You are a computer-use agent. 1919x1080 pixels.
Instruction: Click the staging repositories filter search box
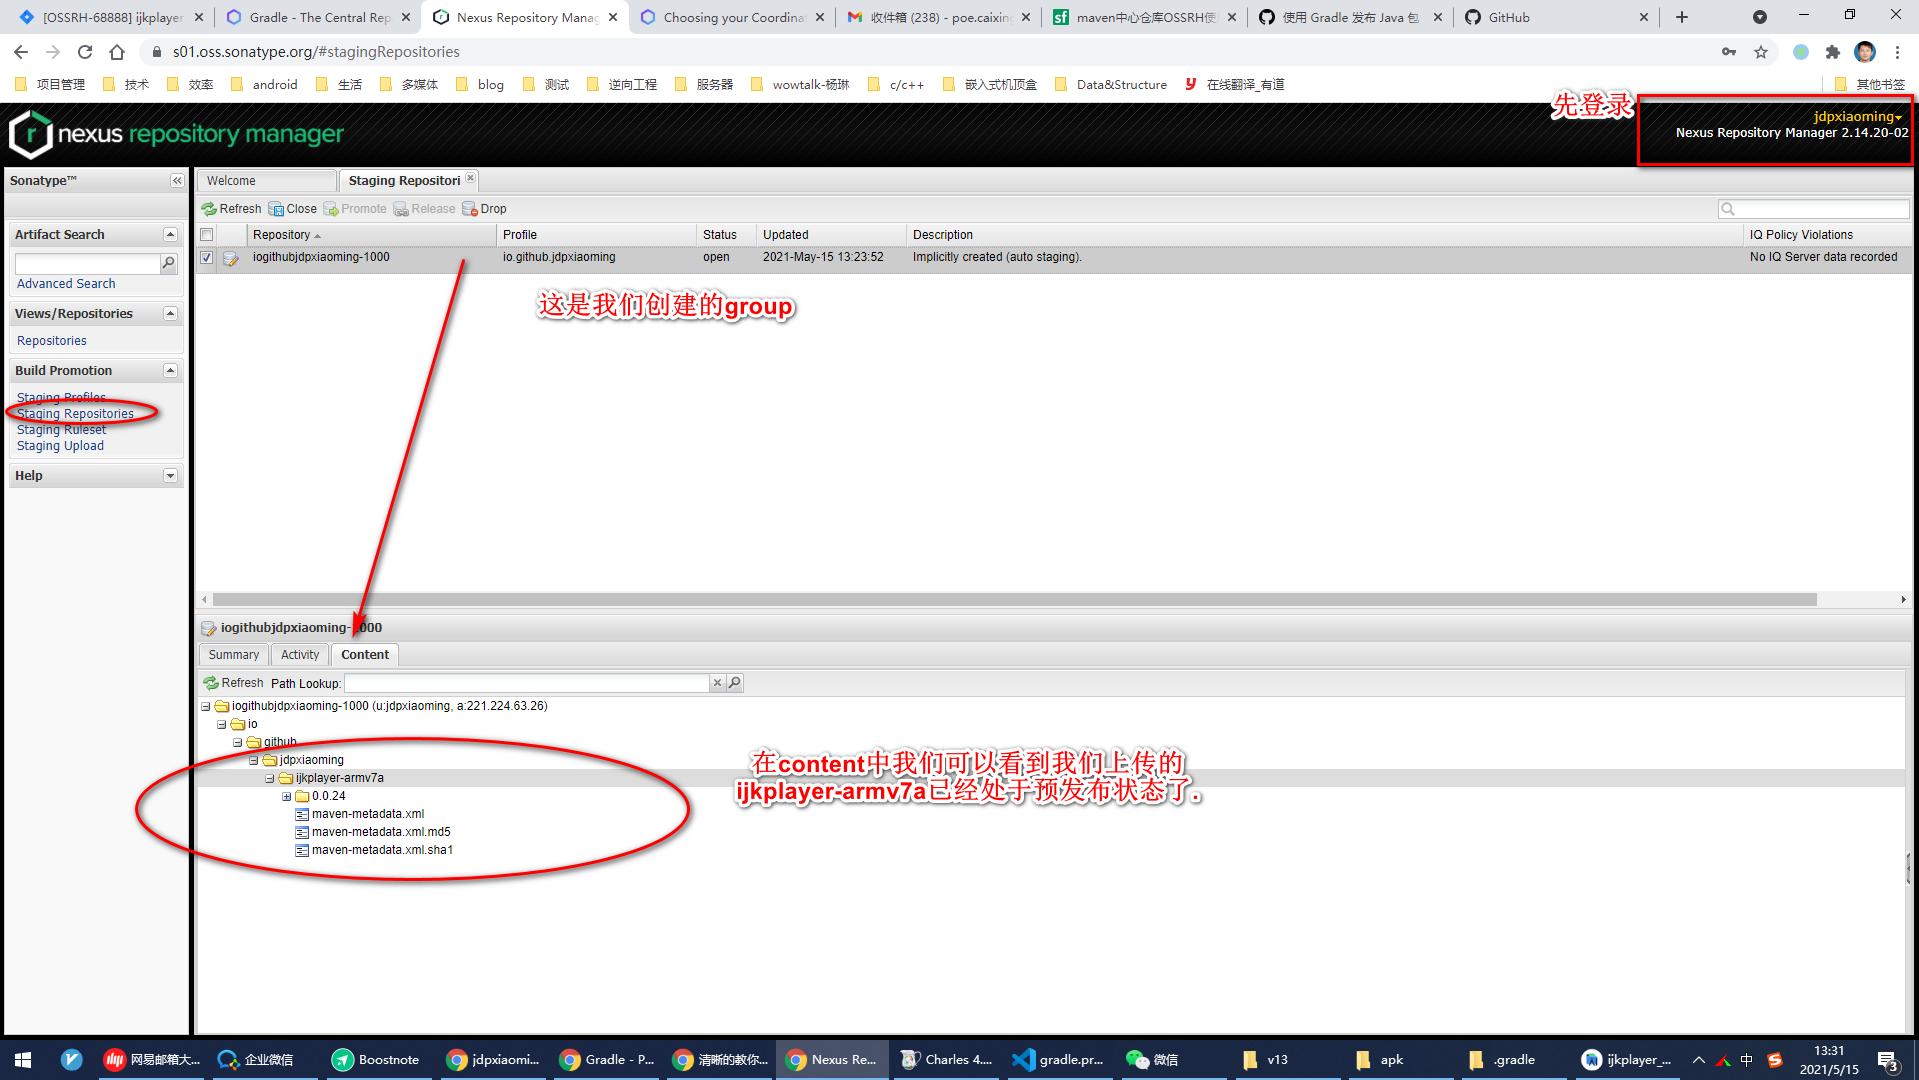(1813, 209)
